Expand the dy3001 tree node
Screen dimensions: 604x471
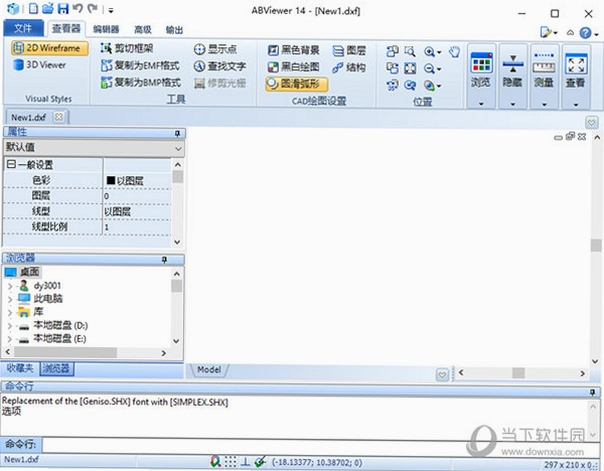(10, 286)
